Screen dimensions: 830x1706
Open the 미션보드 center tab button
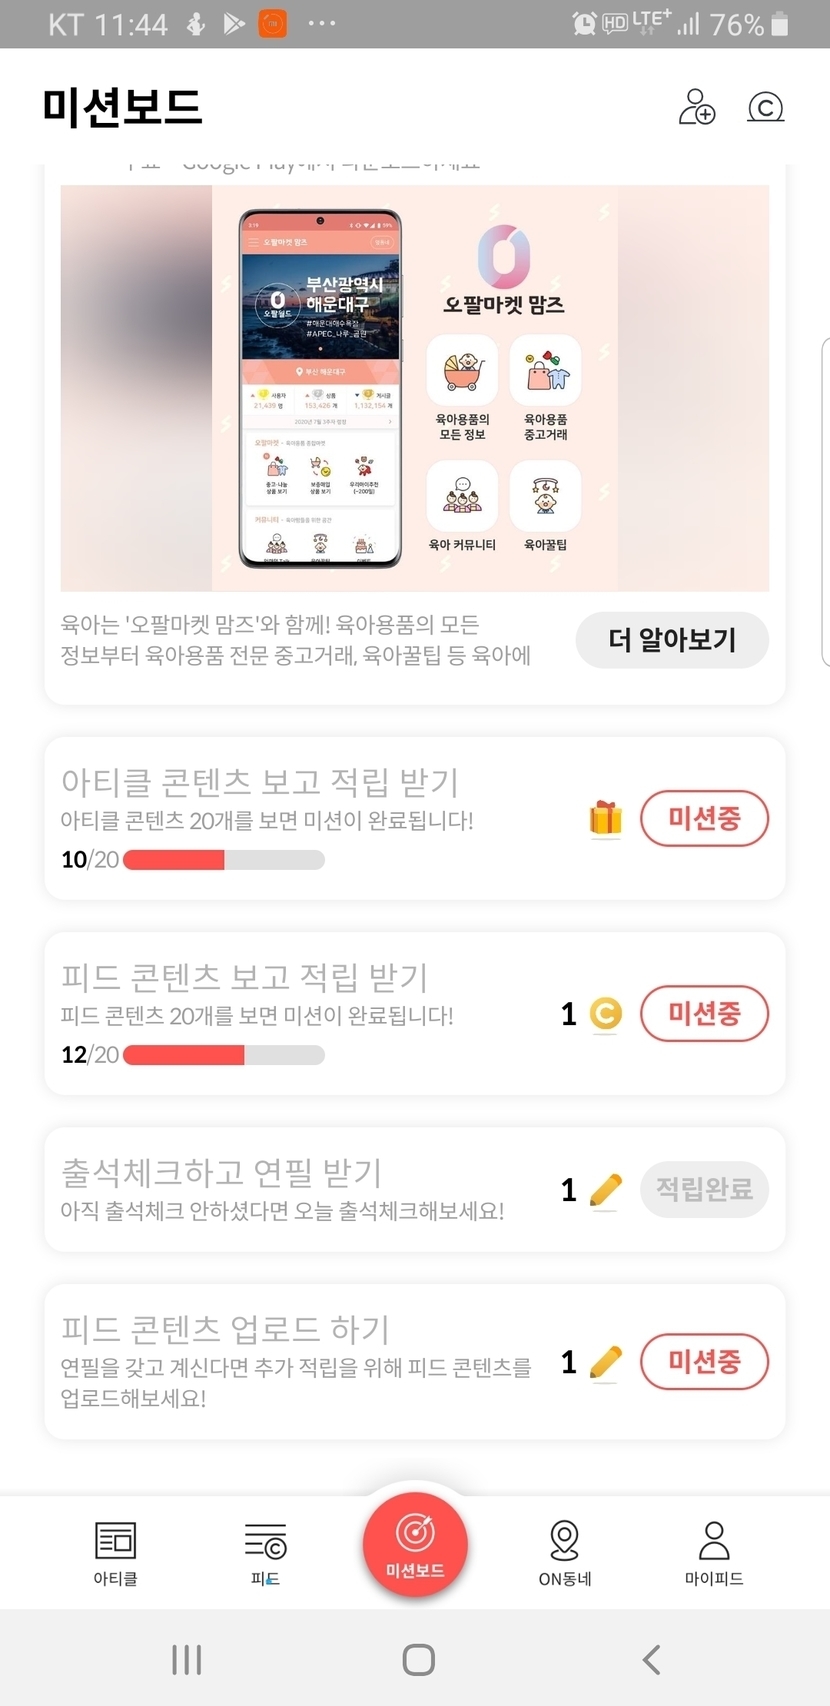click(x=415, y=1543)
